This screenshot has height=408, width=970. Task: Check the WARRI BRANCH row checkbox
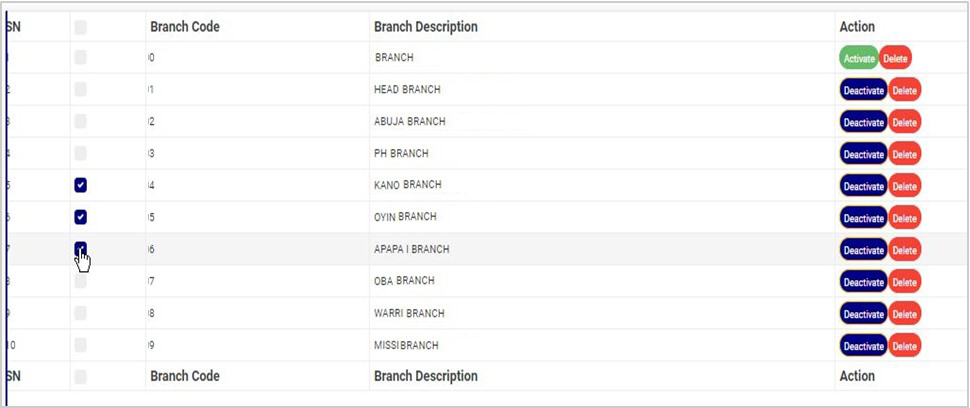coord(81,313)
